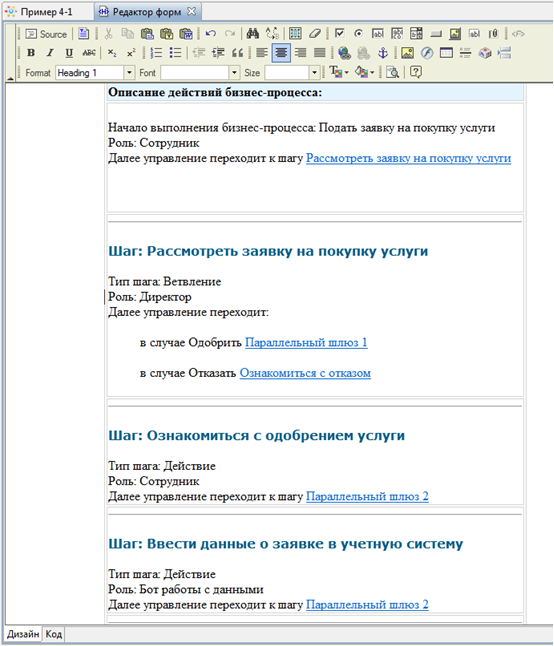Click the Redo arrow icon
Viewport: 554px width, 646px height.
click(230, 34)
